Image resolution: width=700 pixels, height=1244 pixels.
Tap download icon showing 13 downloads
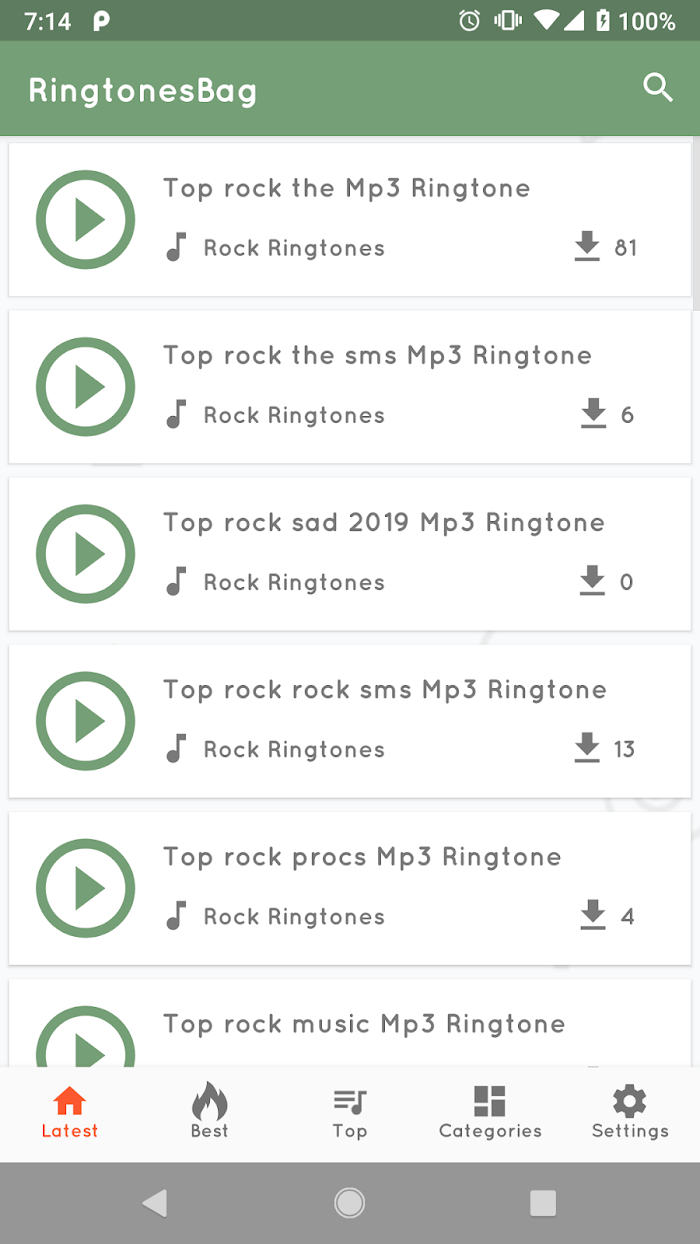click(587, 748)
